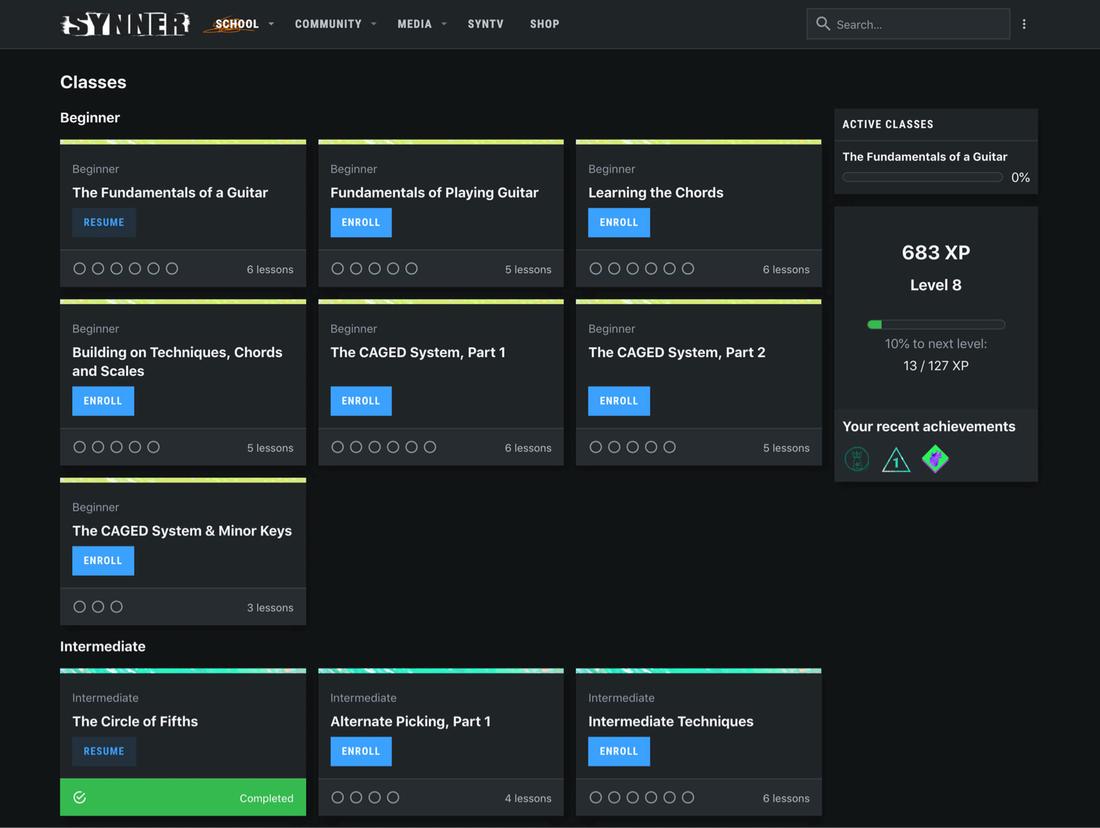Enroll in Alternate Picking, Part 1

click(x=361, y=751)
